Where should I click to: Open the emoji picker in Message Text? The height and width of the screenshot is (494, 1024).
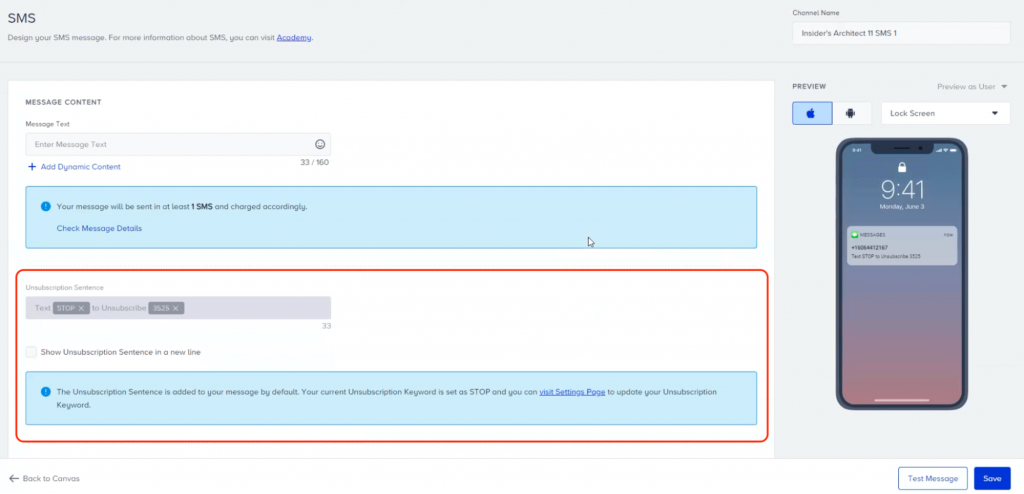(320, 144)
